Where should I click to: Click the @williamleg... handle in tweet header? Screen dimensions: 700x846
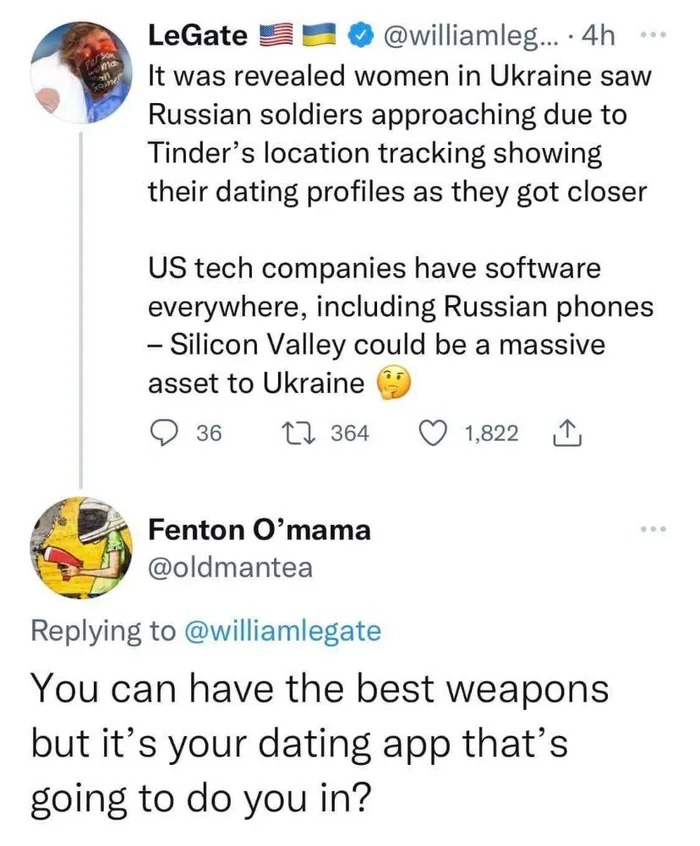tap(466, 36)
